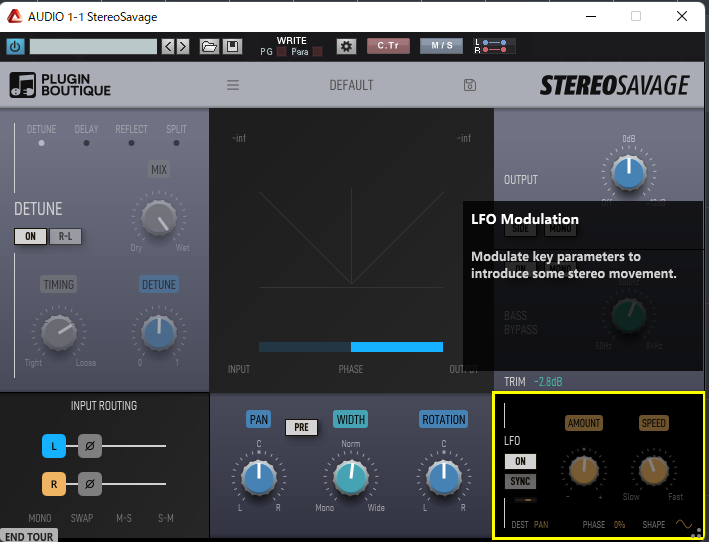Open the hamburger preset menu icon
The width and height of the screenshot is (709, 542).
233,85
